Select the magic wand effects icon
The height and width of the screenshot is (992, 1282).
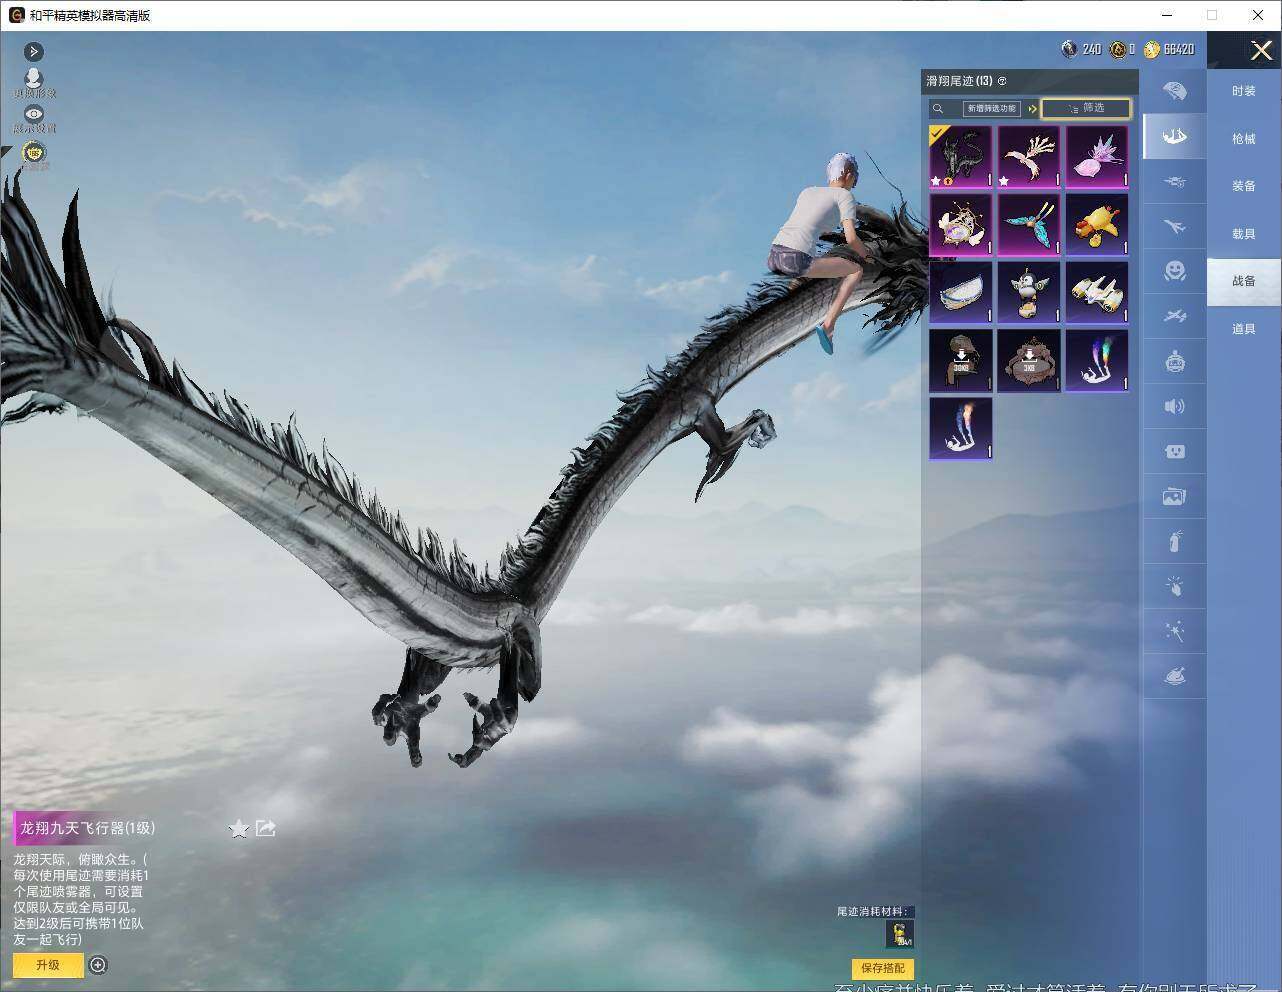click(1175, 631)
